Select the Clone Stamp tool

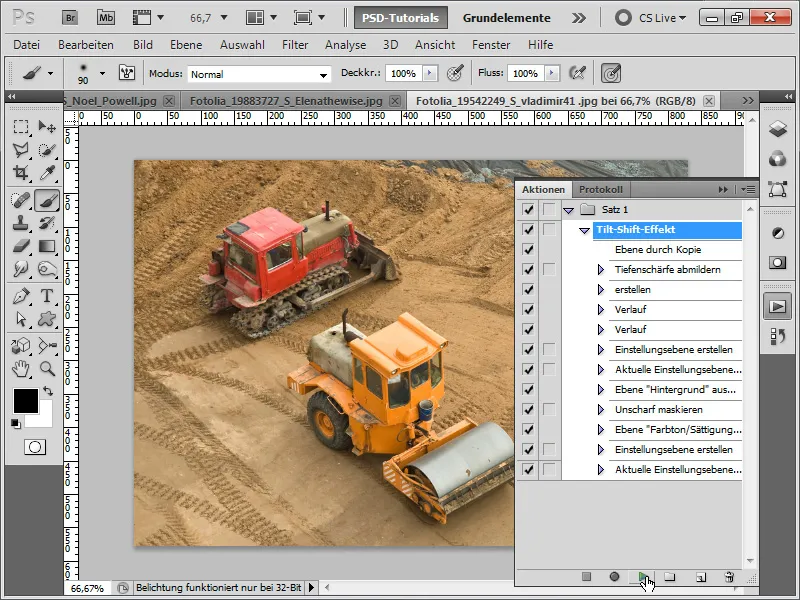[21, 223]
